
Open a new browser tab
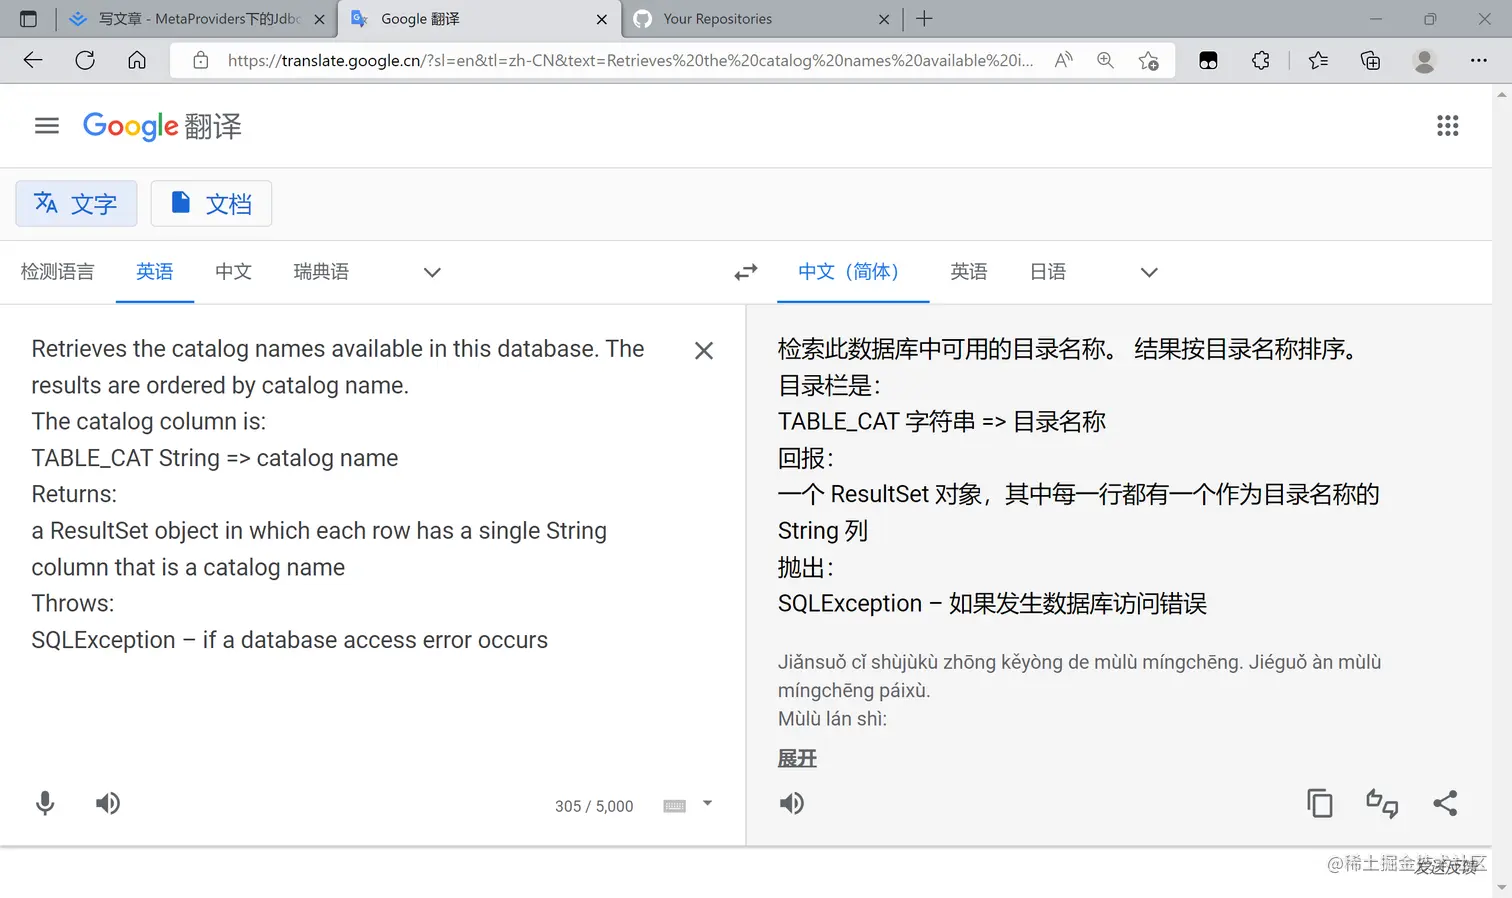point(924,19)
